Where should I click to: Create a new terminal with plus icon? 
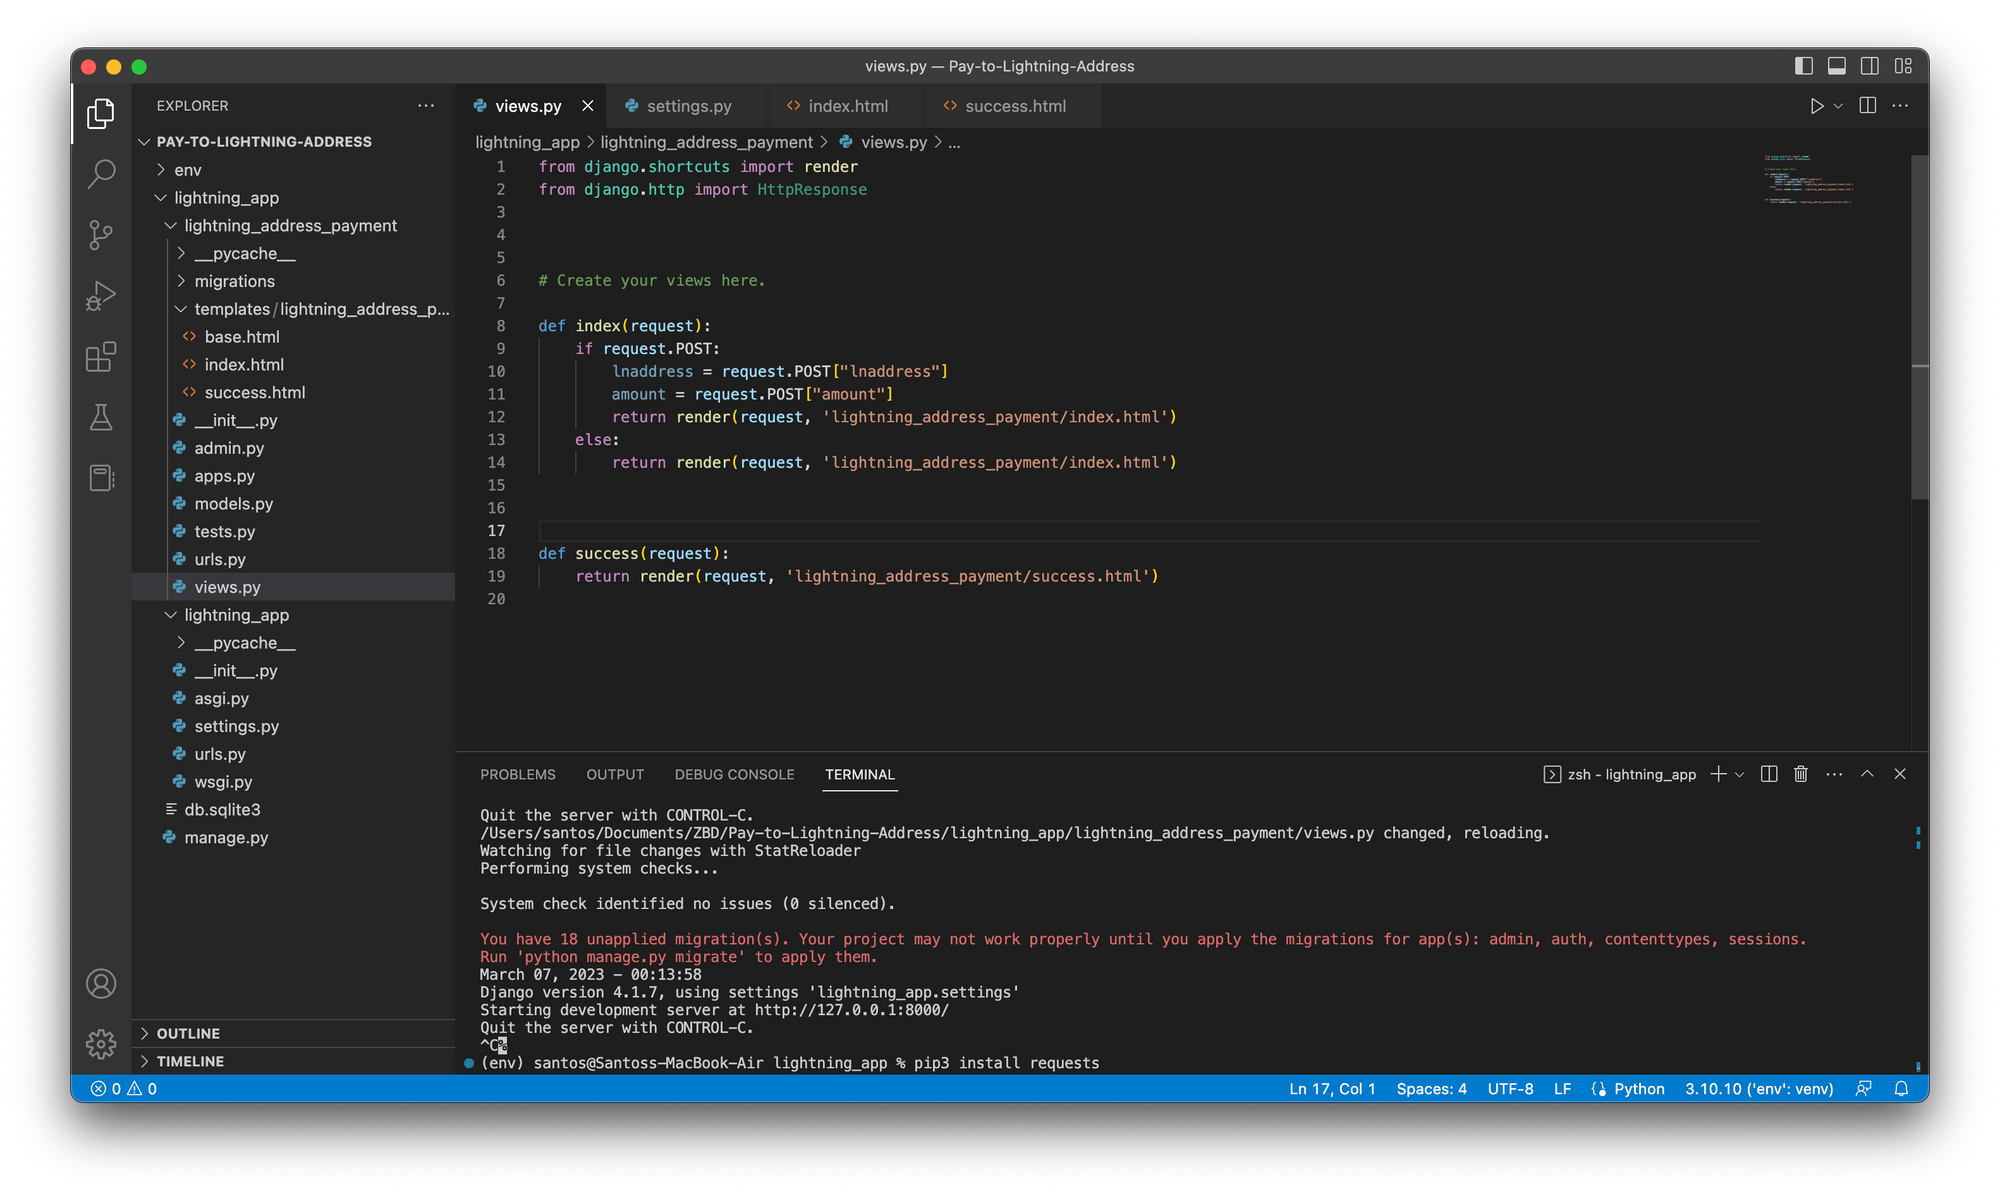coord(1718,774)
